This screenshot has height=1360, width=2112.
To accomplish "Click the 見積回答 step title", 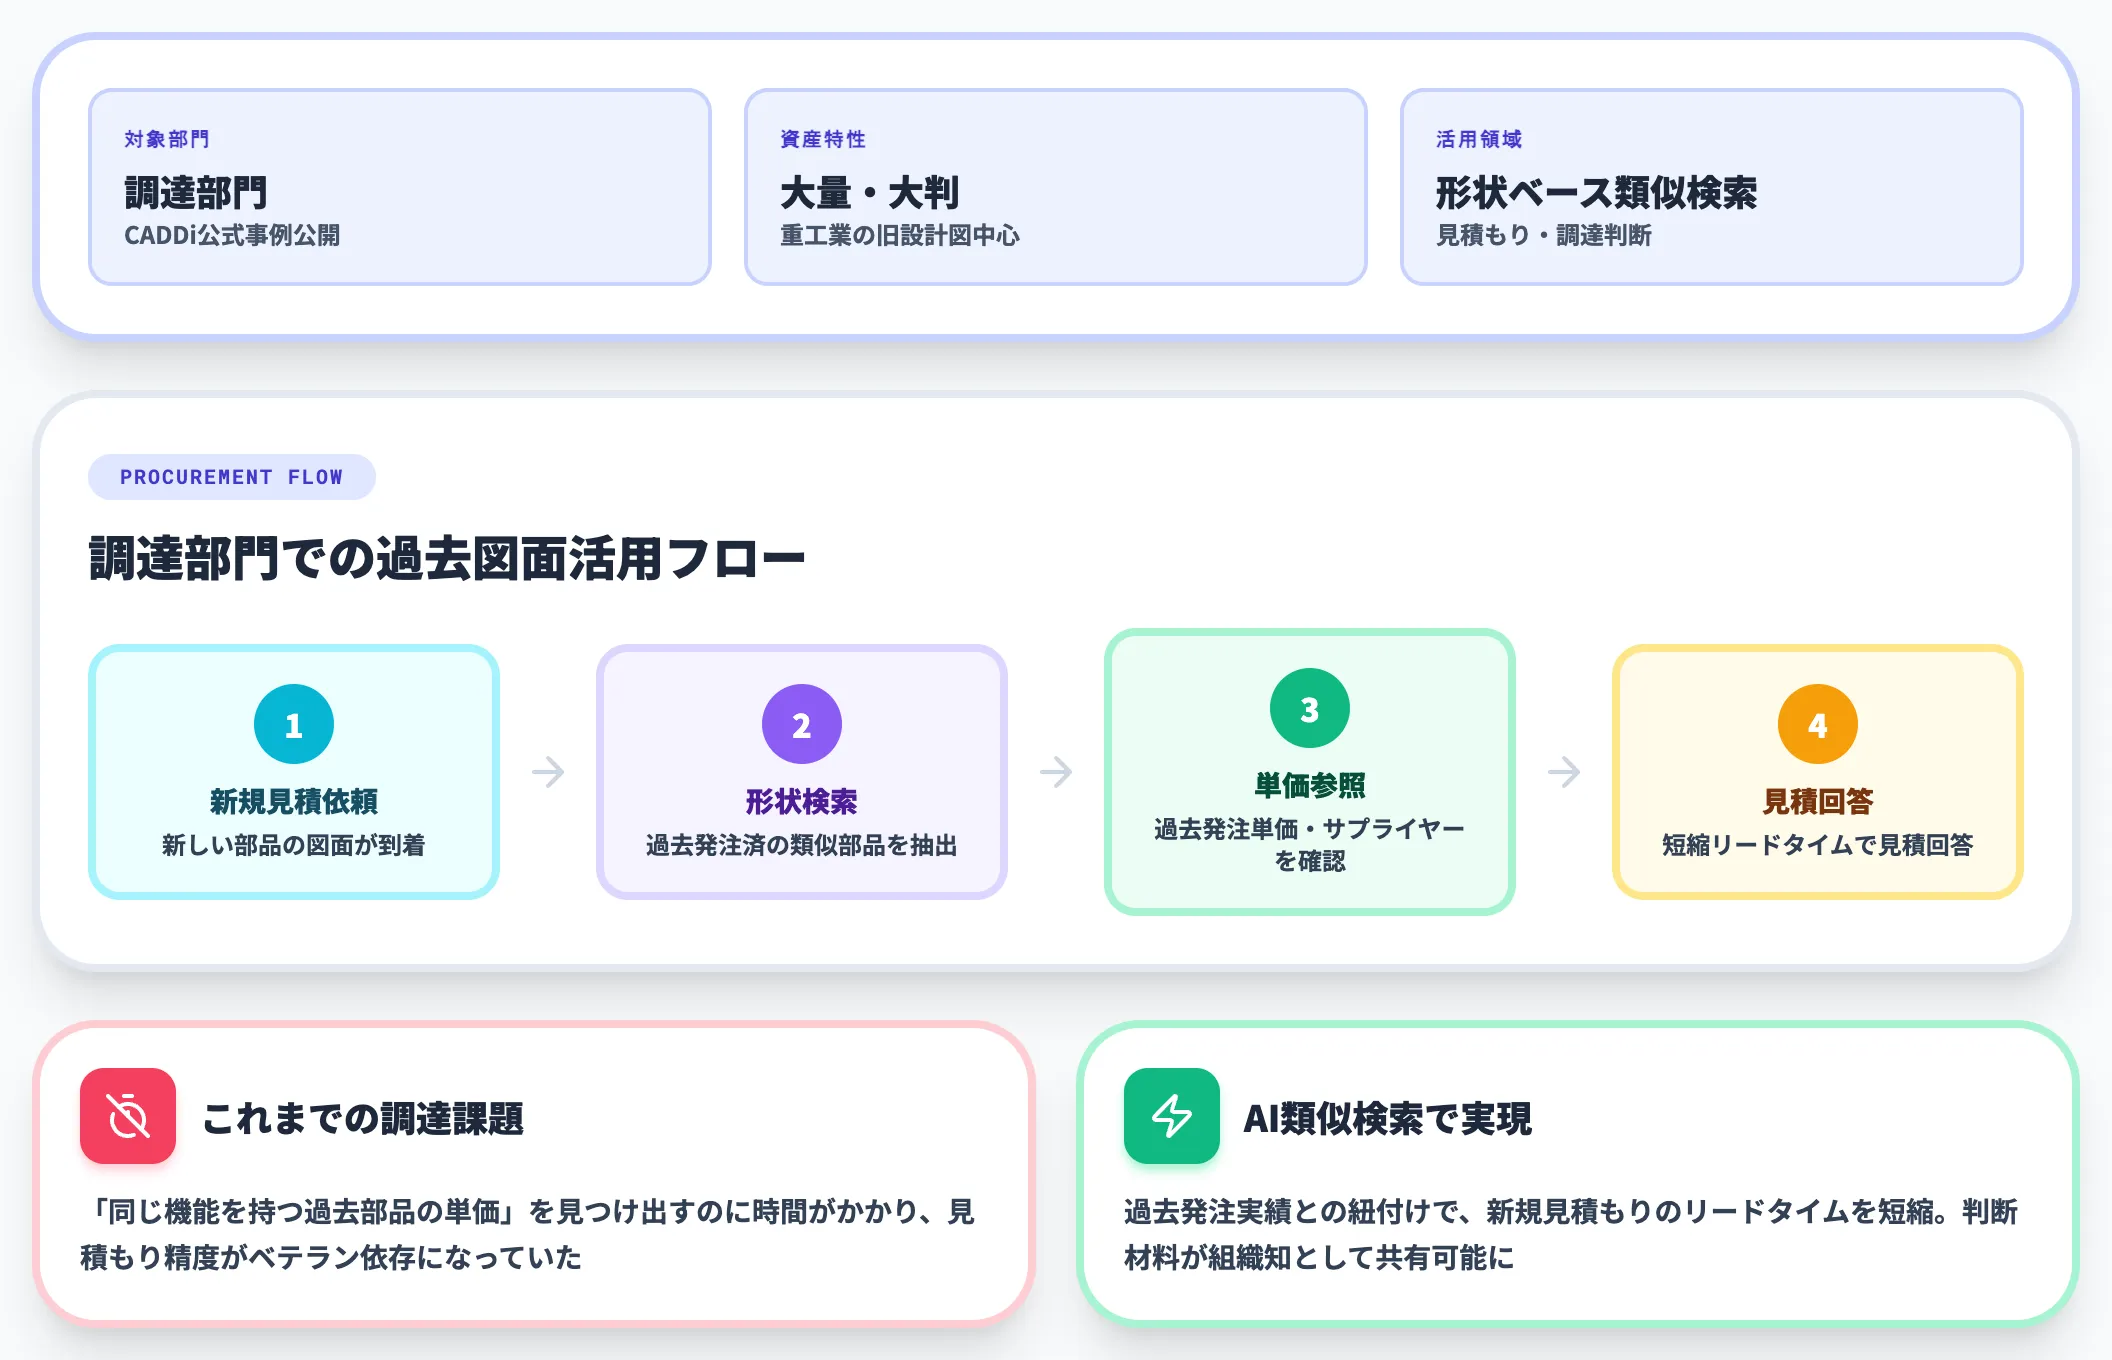I will (1818, 801).
